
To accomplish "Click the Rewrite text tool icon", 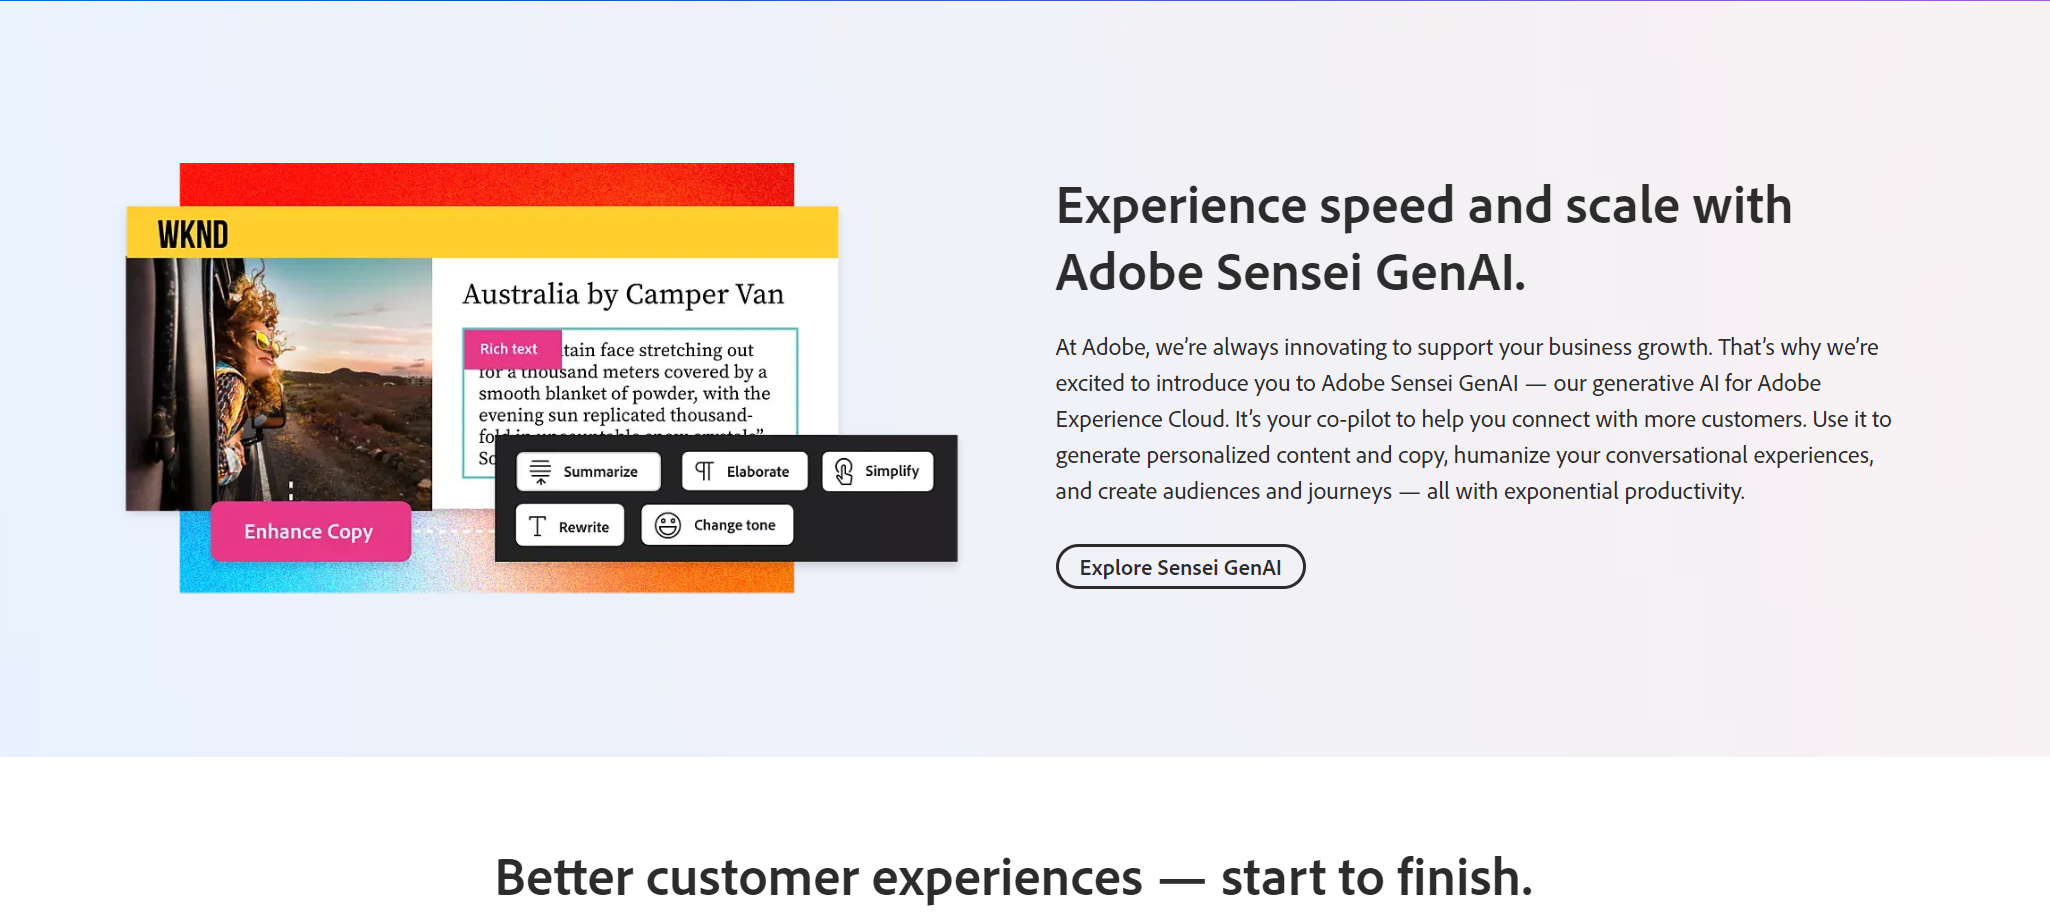I will point(537,524).
